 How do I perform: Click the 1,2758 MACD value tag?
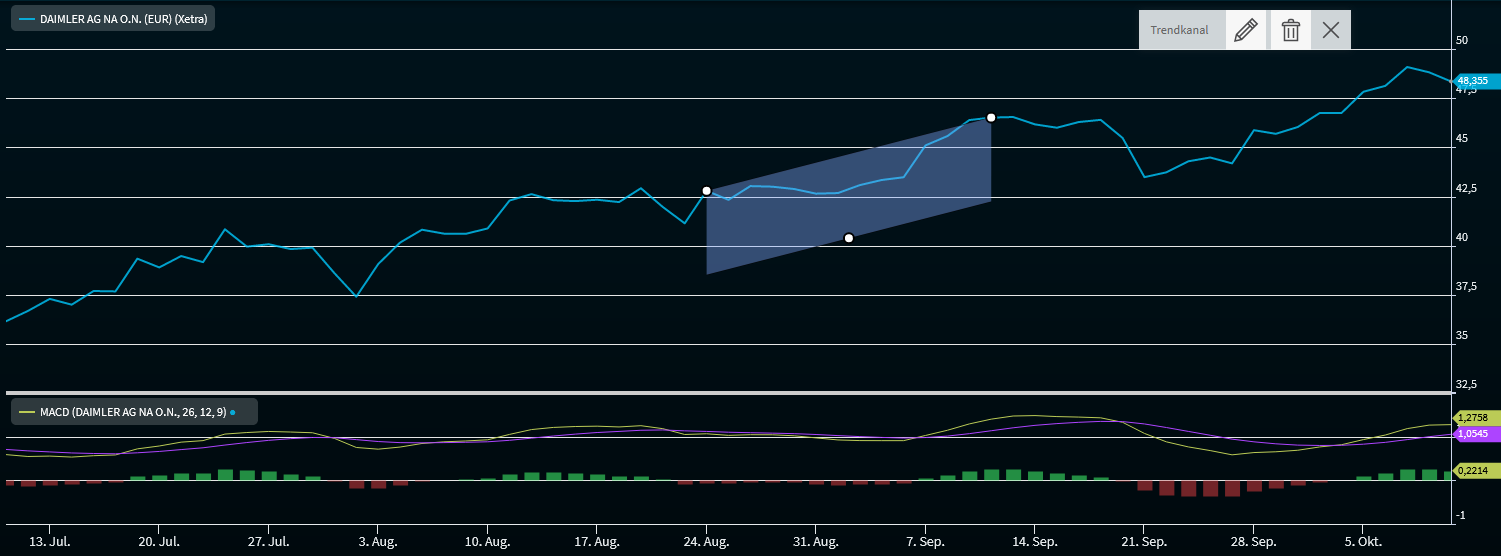[x=1472, y=417]
